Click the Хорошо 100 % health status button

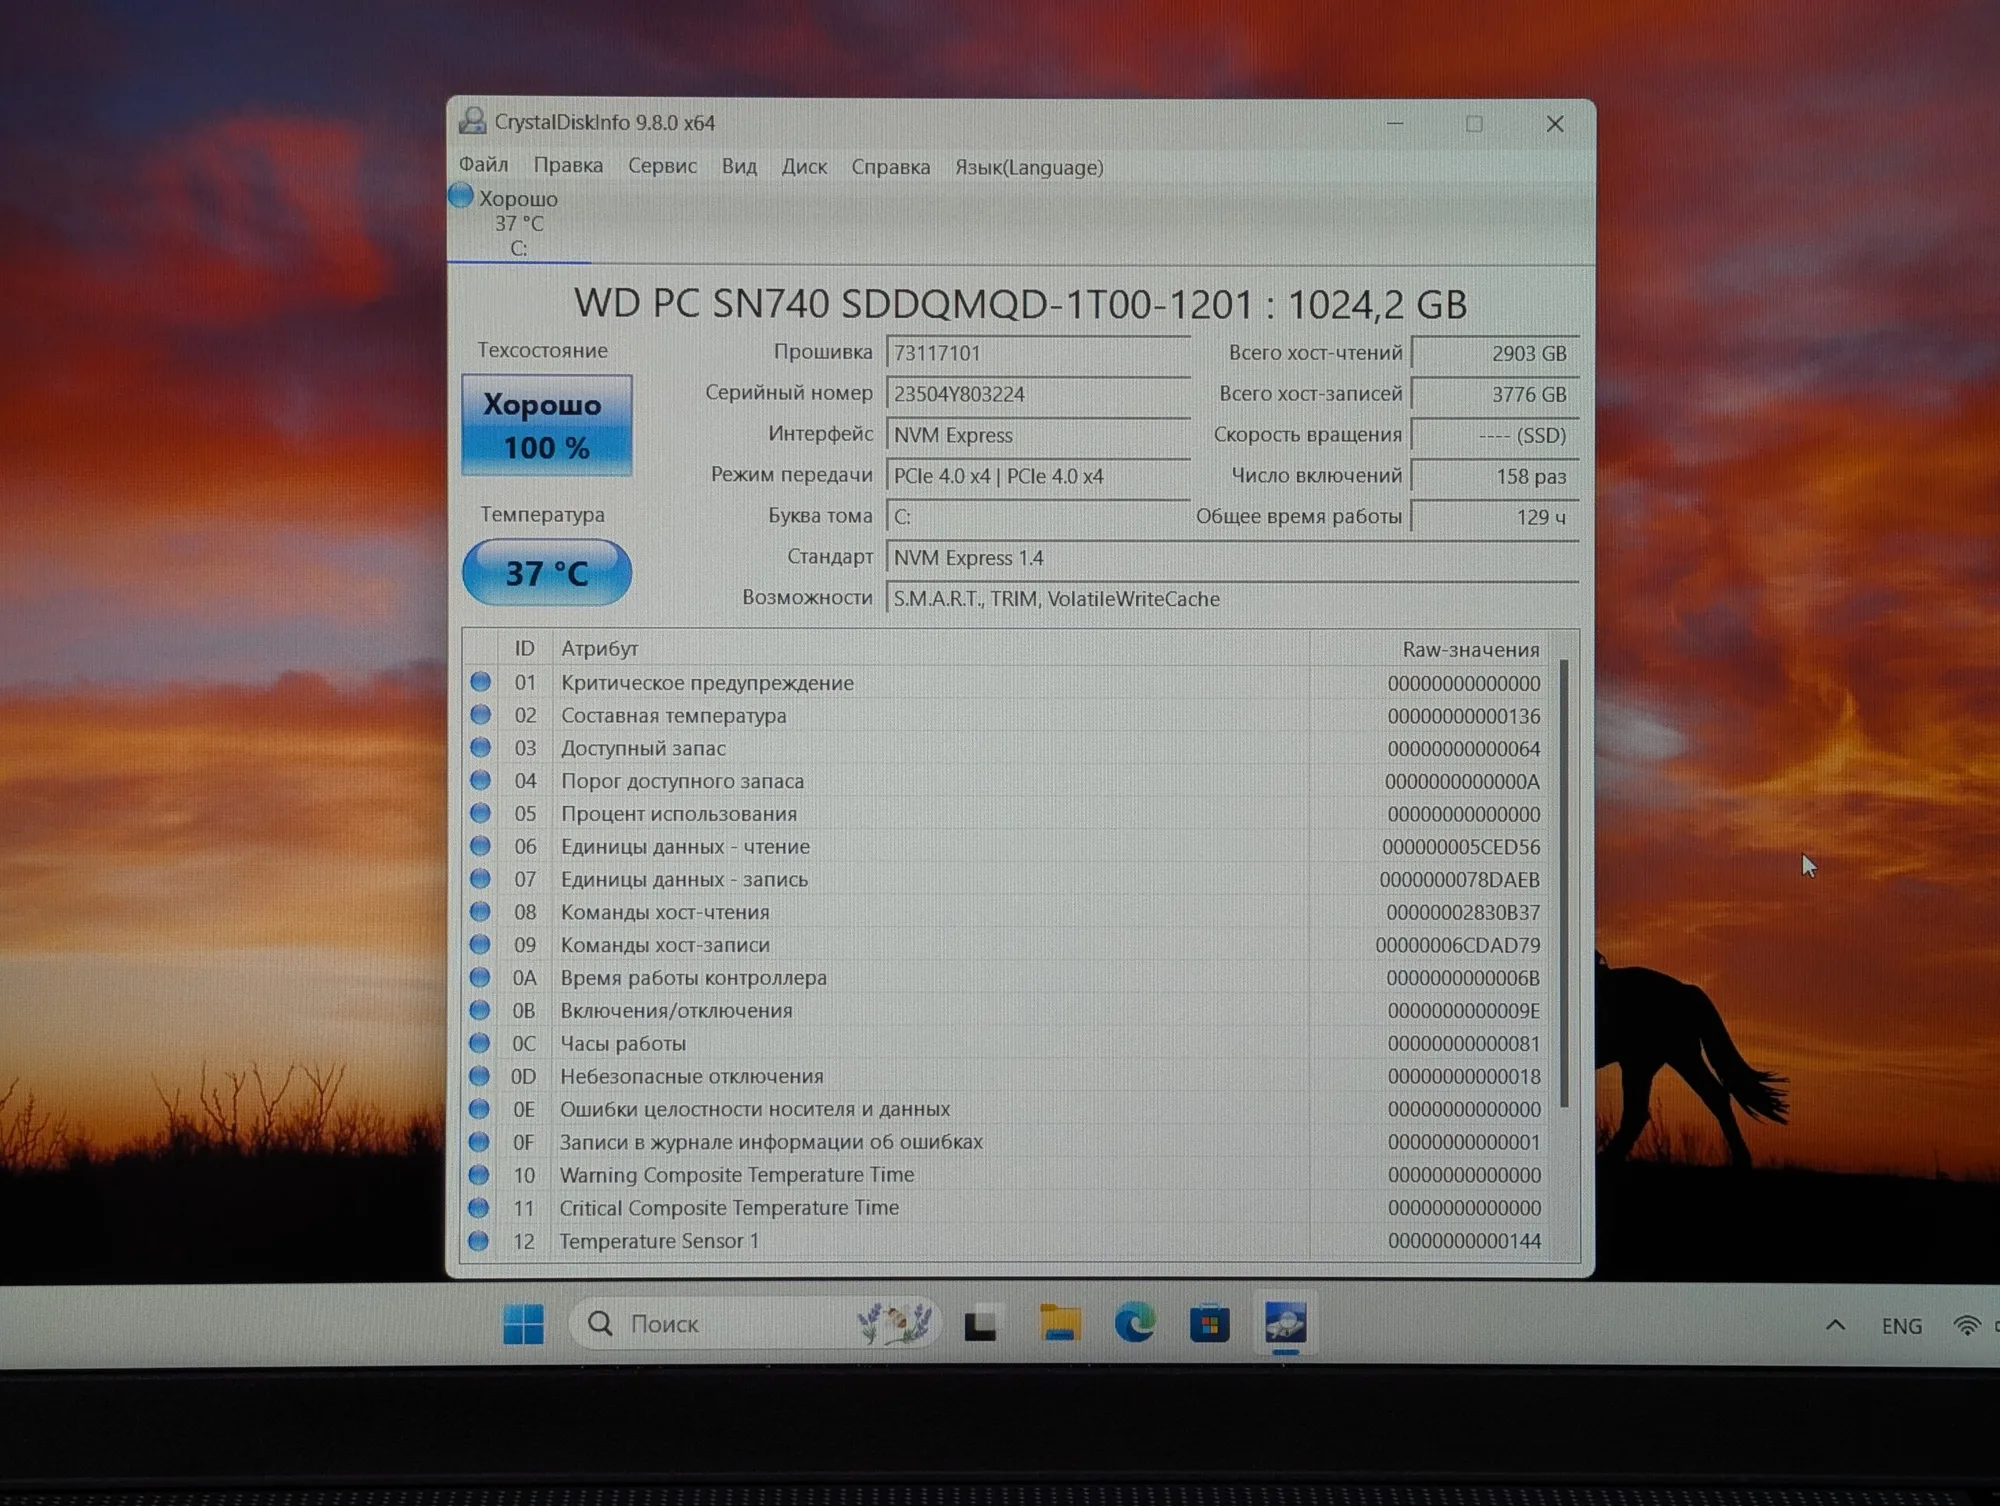click(546, 425)
